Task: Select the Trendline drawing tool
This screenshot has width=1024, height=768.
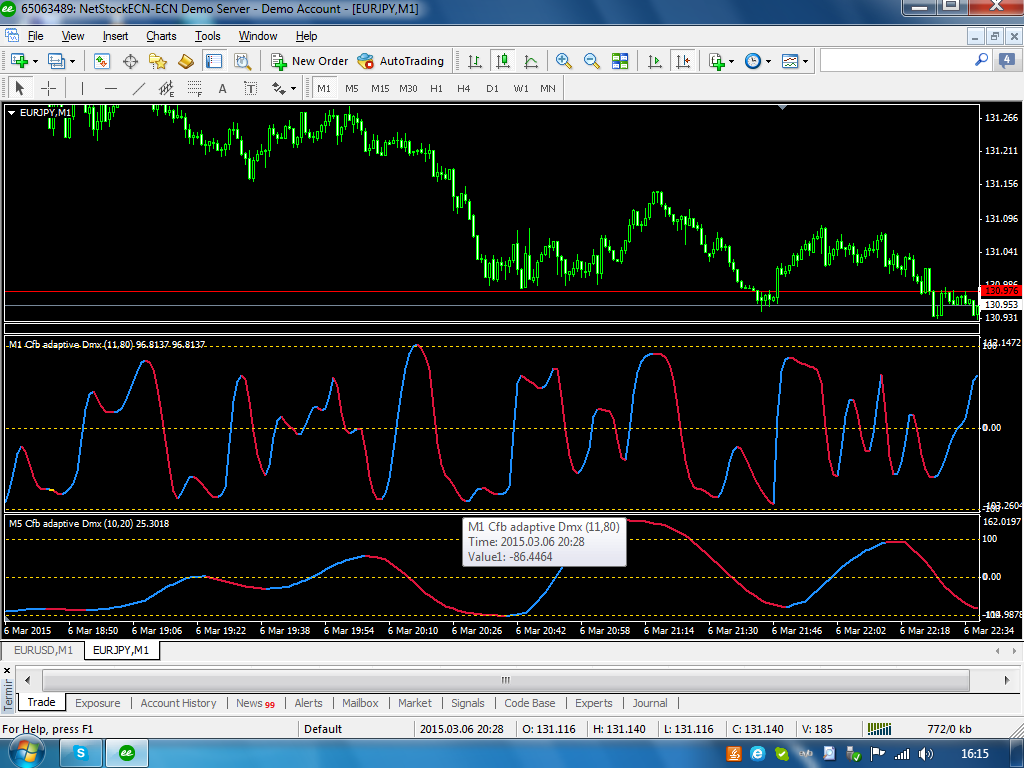Action: click(x=139, y=88)
